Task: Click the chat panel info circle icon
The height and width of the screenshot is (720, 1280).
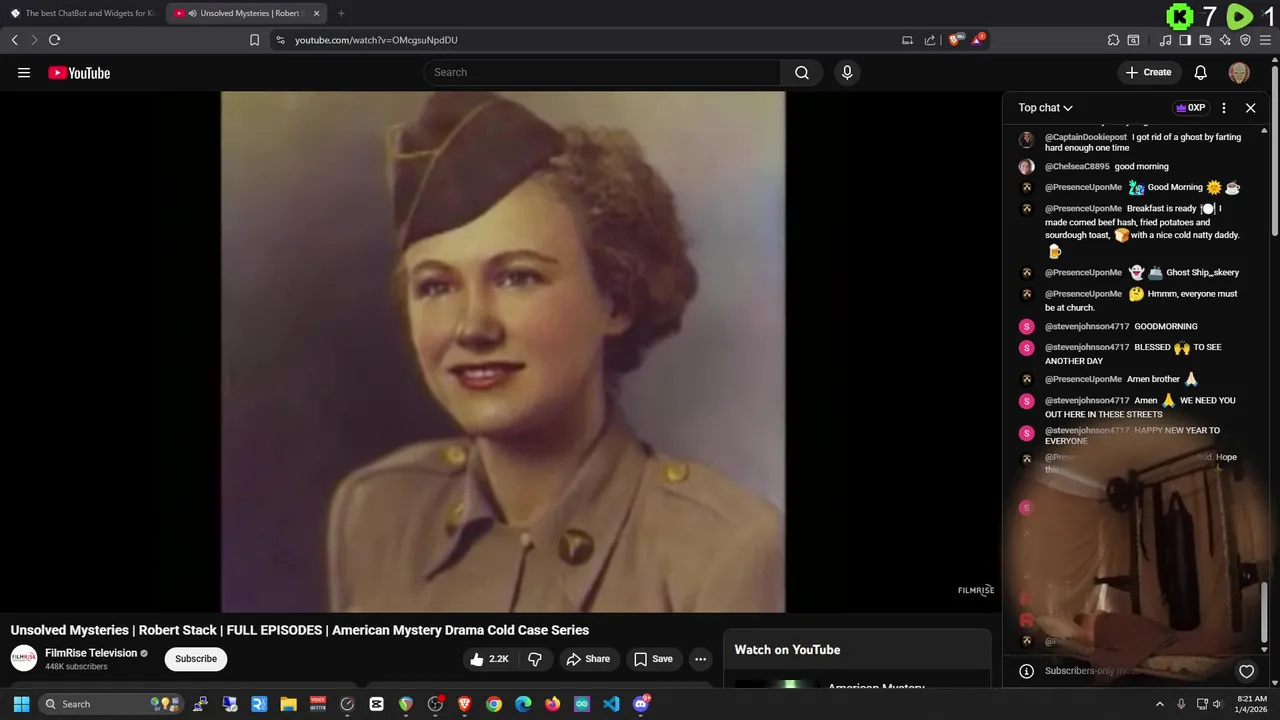Action: (1026, 671)
